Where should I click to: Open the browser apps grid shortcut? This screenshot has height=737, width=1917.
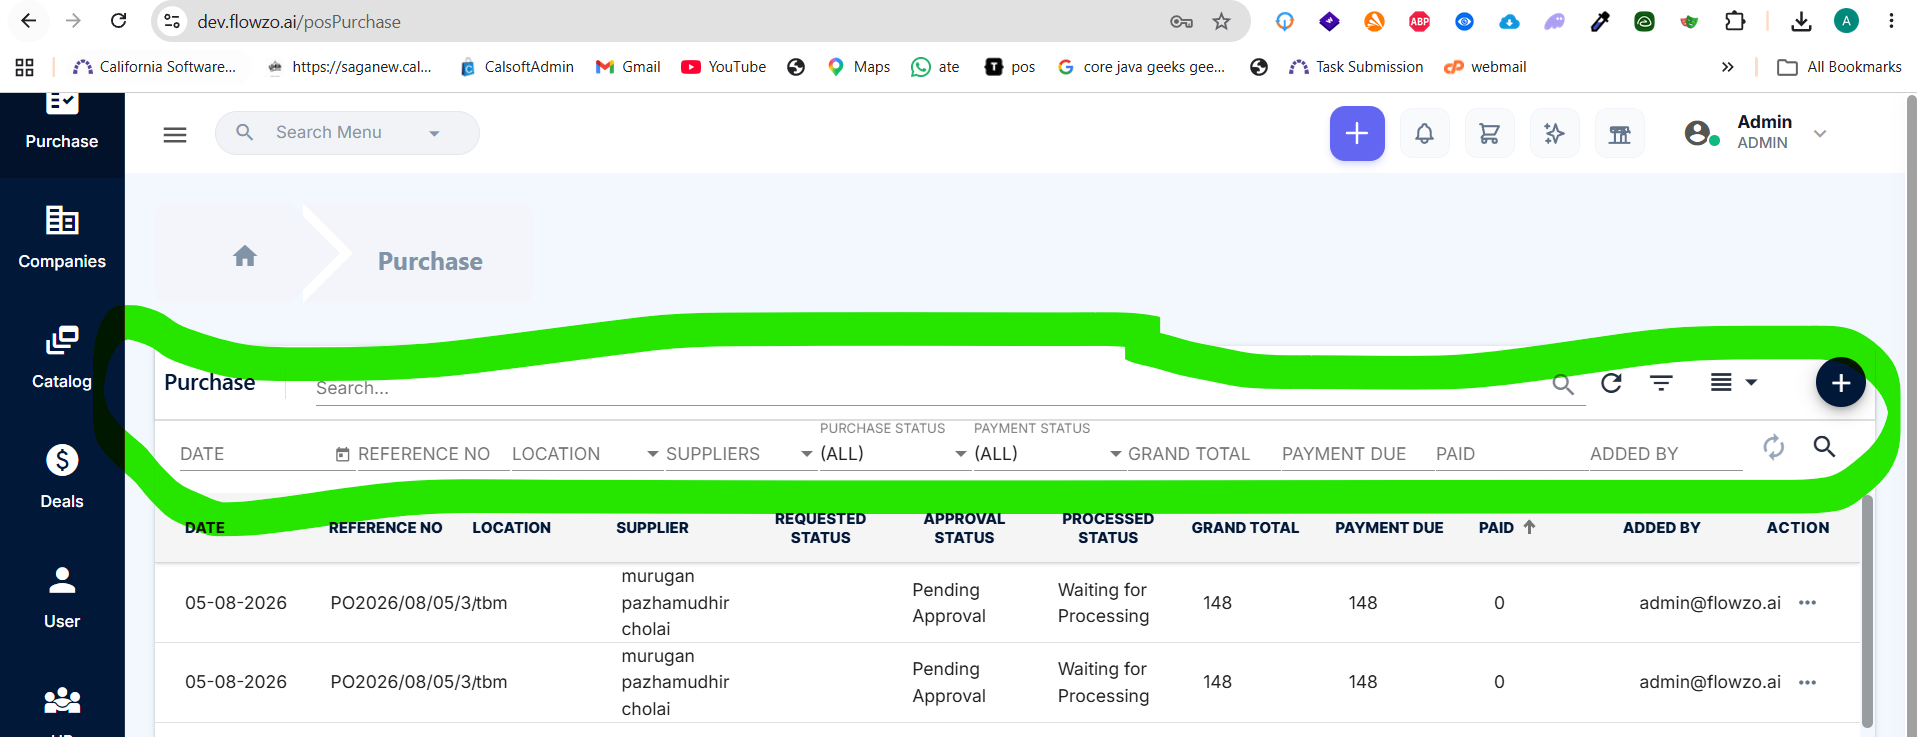click(25, 67)
